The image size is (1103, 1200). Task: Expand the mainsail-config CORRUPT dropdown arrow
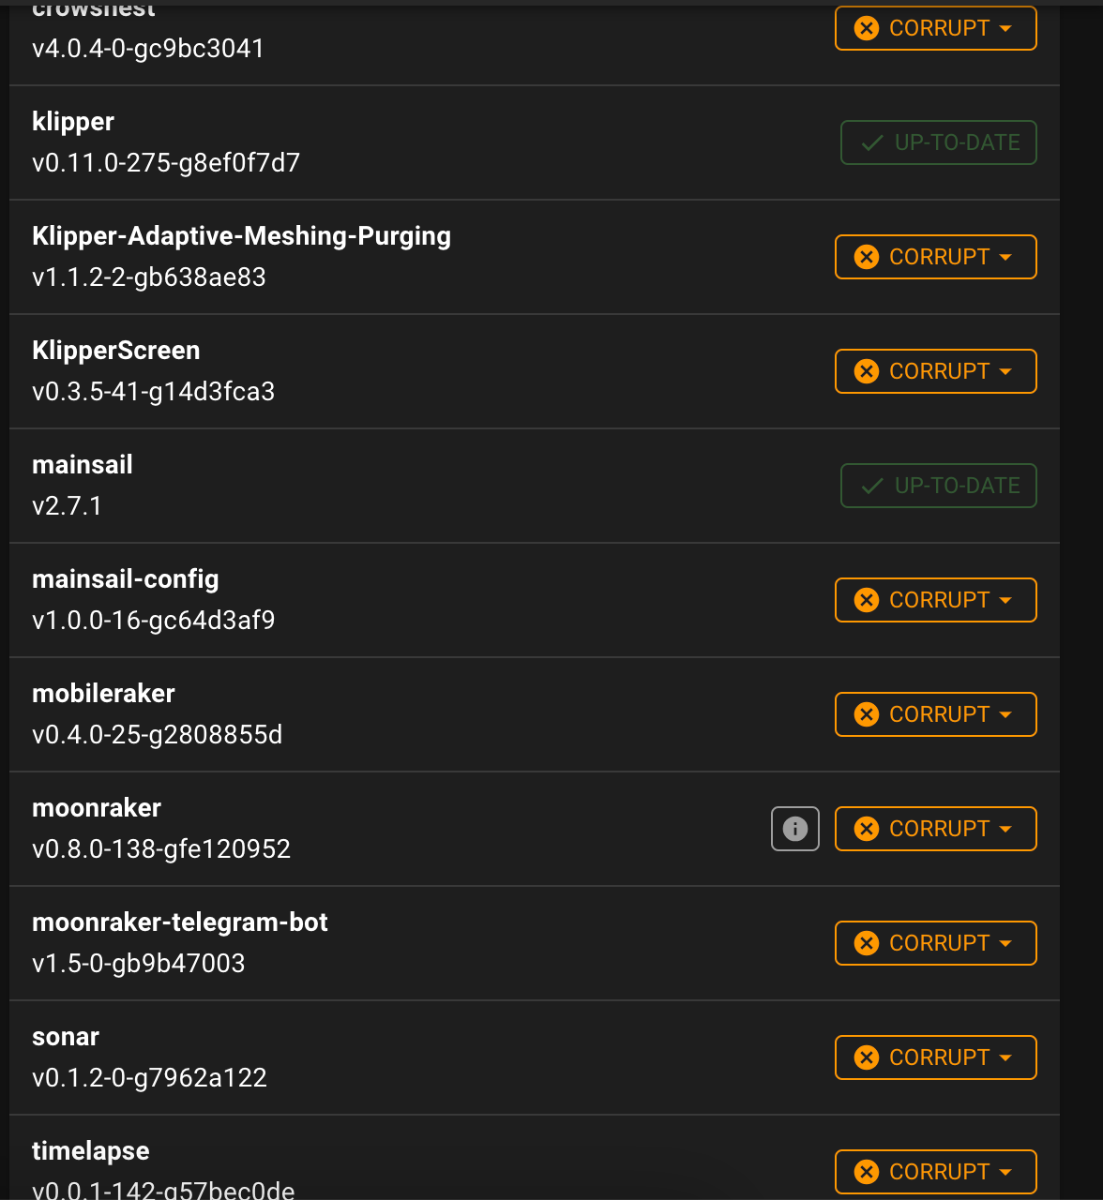1005,600
